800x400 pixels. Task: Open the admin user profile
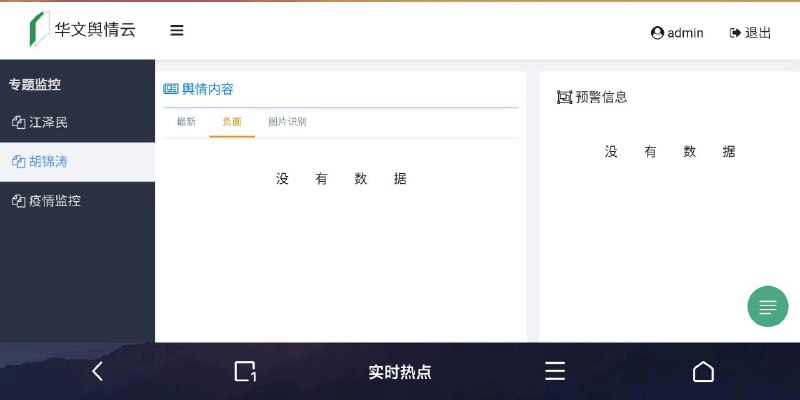677,33
